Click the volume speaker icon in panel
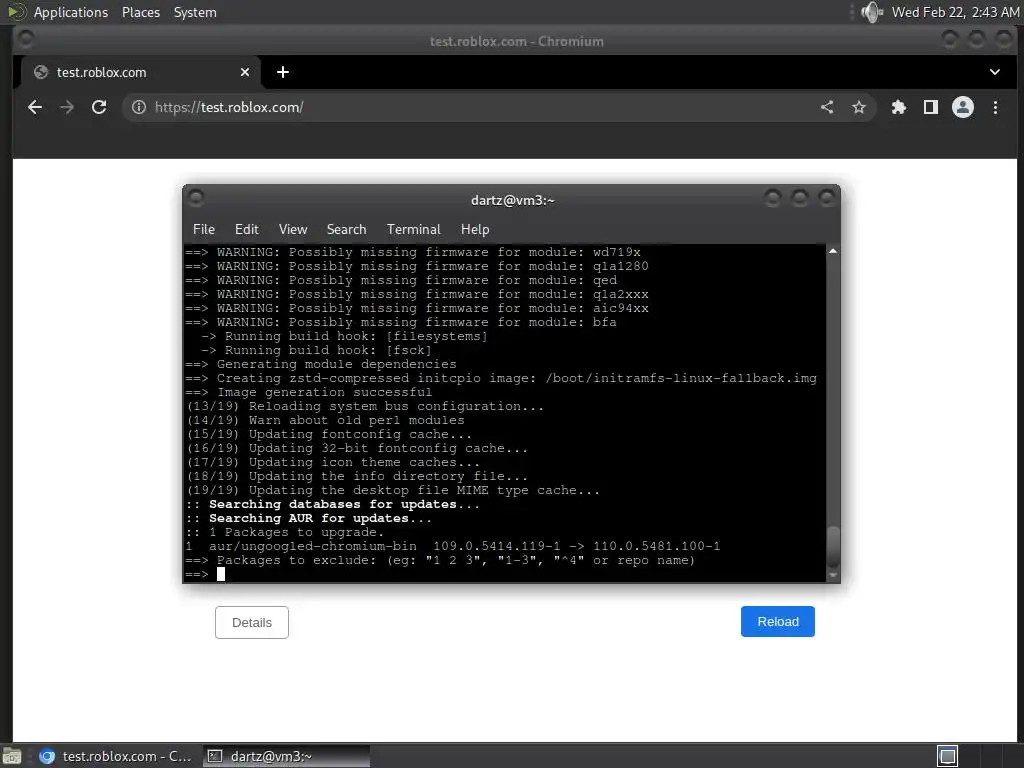Screen dimensions: 1024x768 coord(871,12)
